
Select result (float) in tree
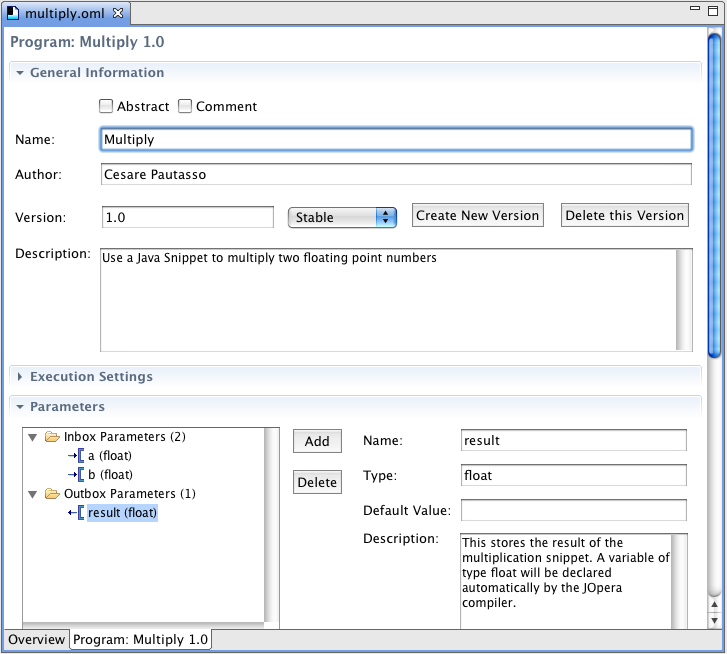pos(122,513)
